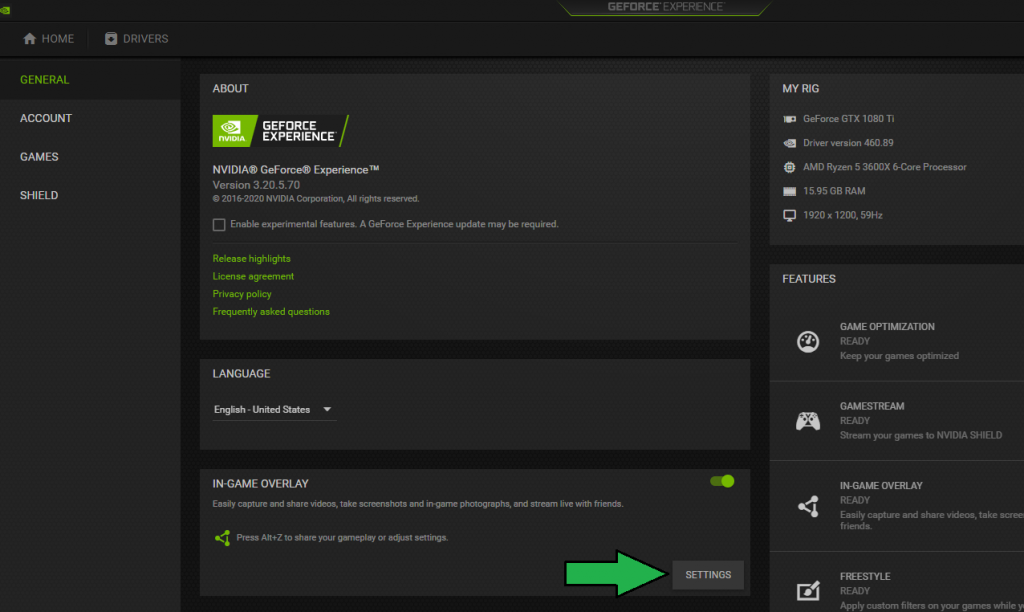The image size is (1024, 612).
Task: Click the In-Game Overlay feature entry title
Action: click(x=881, y=486)
